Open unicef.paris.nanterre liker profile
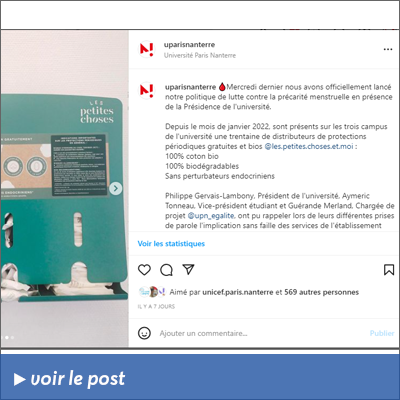Viewport: 400px width, 400px height. pyautogui.click(x=238, y=292)
